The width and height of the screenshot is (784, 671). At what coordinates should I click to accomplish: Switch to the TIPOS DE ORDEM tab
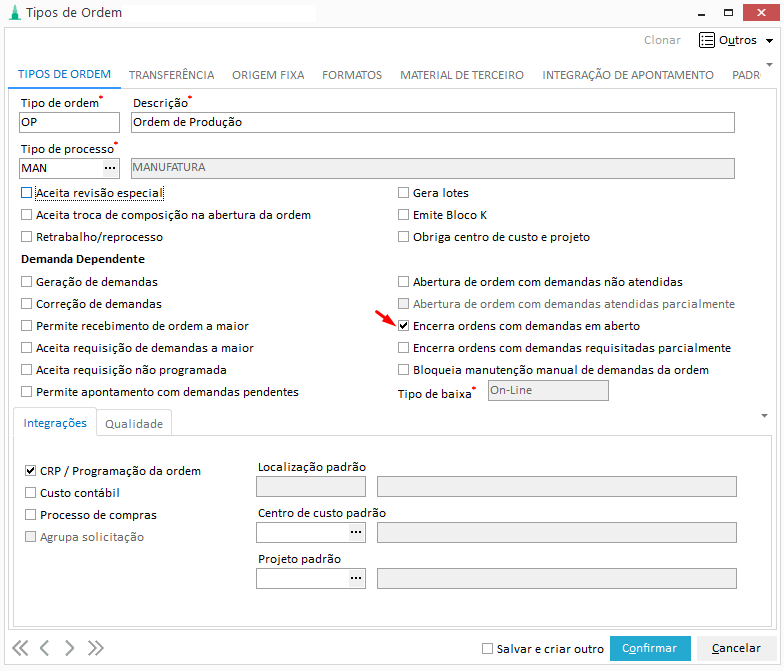(x=64, y=74)
